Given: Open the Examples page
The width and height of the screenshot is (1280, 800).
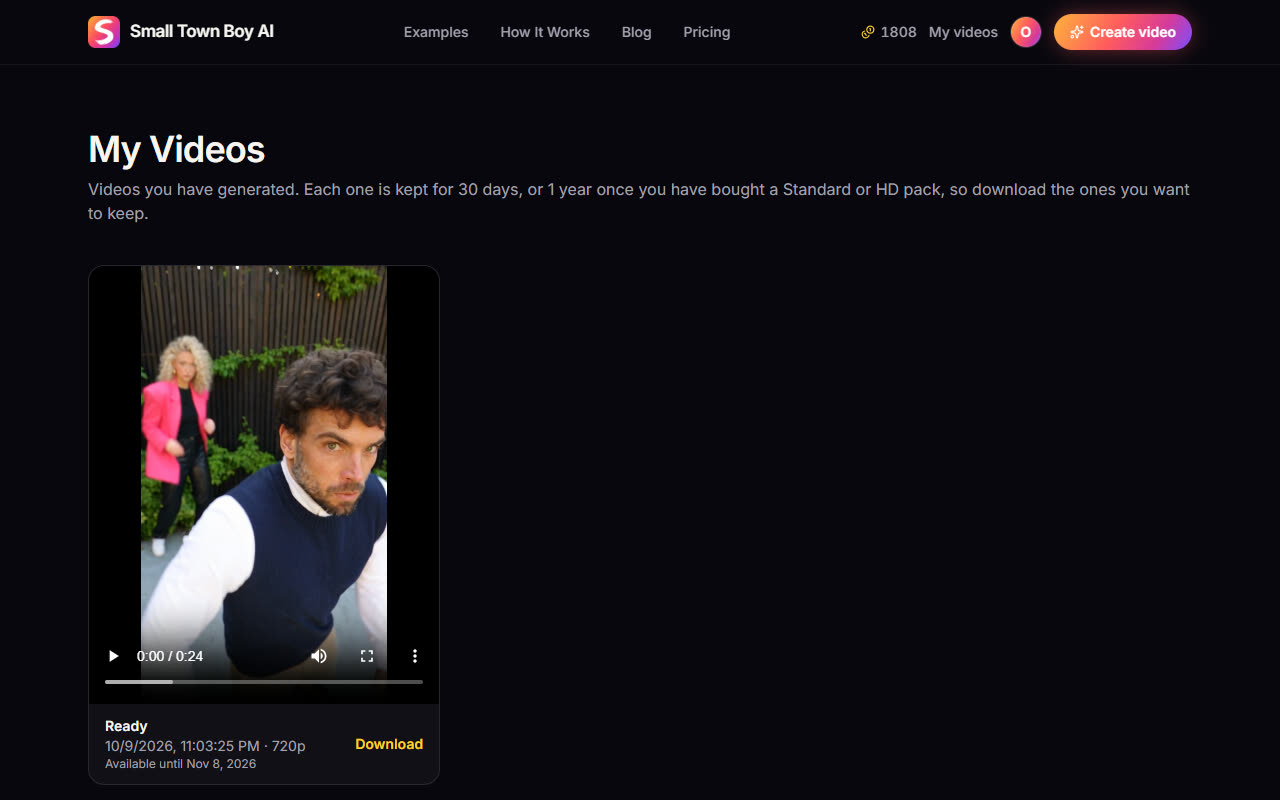Looking at the screenshot, I should pos(436,32).
